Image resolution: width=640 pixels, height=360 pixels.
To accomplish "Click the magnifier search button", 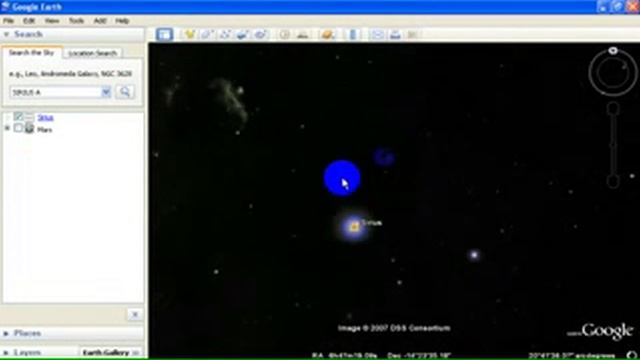I will (125, 92).
